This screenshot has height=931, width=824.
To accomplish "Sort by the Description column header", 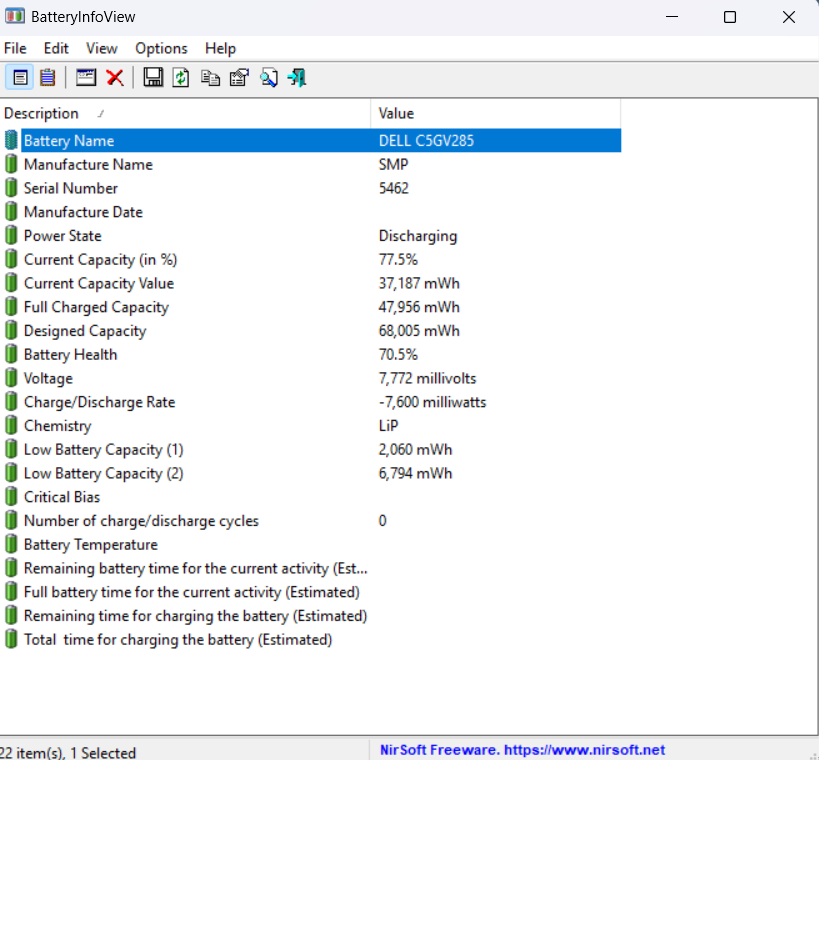I will [185, 113].
